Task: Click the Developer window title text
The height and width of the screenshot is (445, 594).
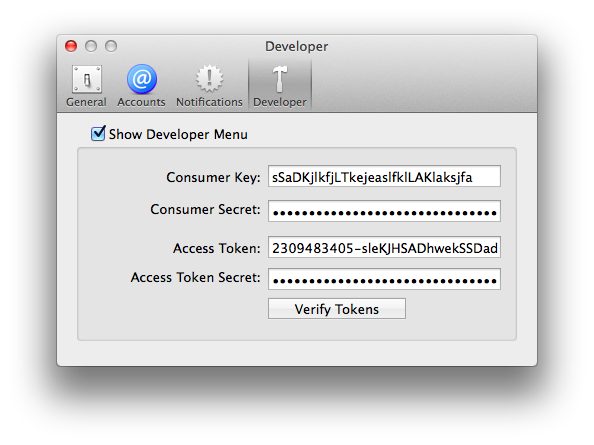Action: click(297, 47)
